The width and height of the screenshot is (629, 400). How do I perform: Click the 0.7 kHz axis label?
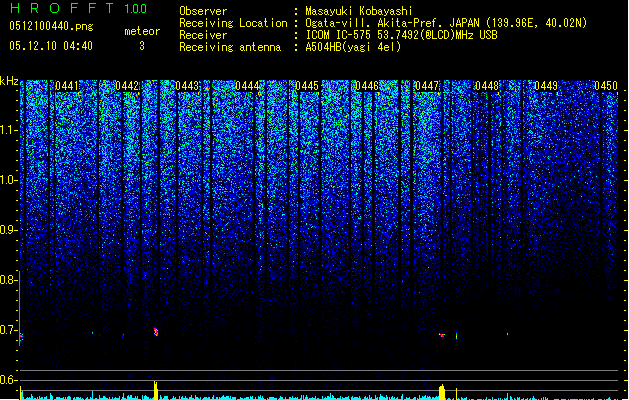(8, 330)
